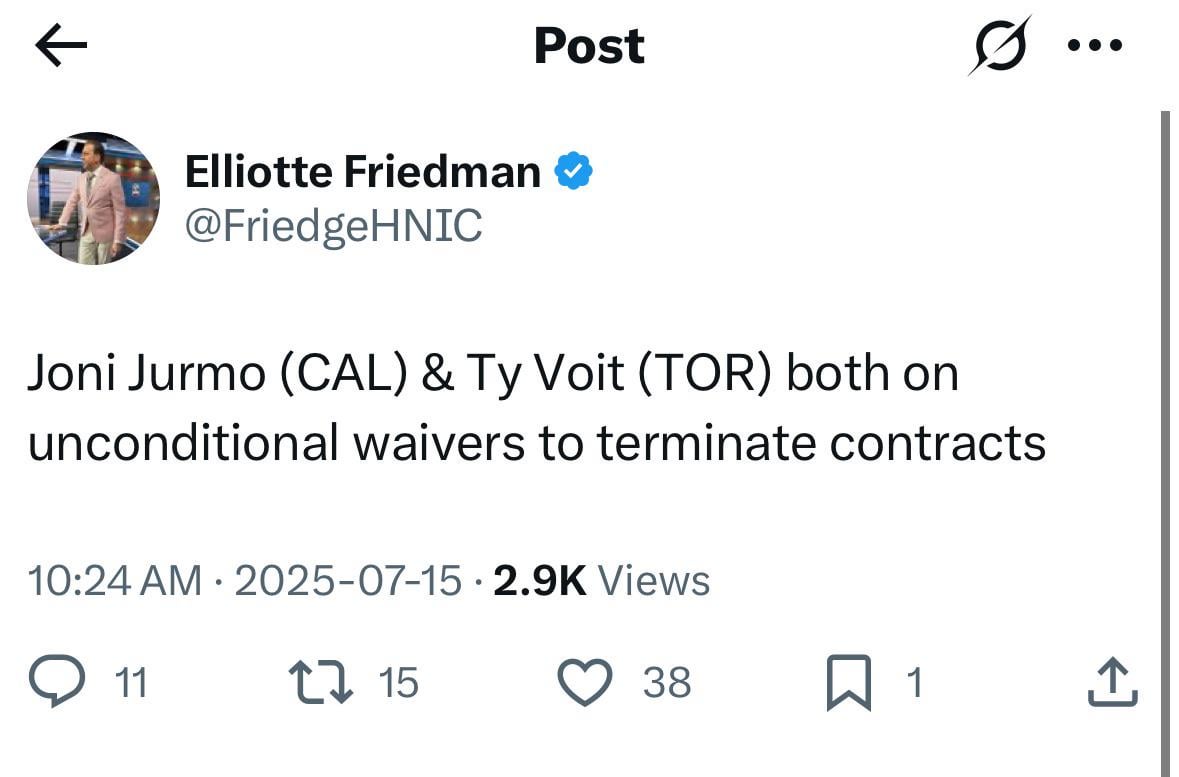Tap the Post header title
This screenshot has height=777, width=1179.
click(x=589, y=46)
